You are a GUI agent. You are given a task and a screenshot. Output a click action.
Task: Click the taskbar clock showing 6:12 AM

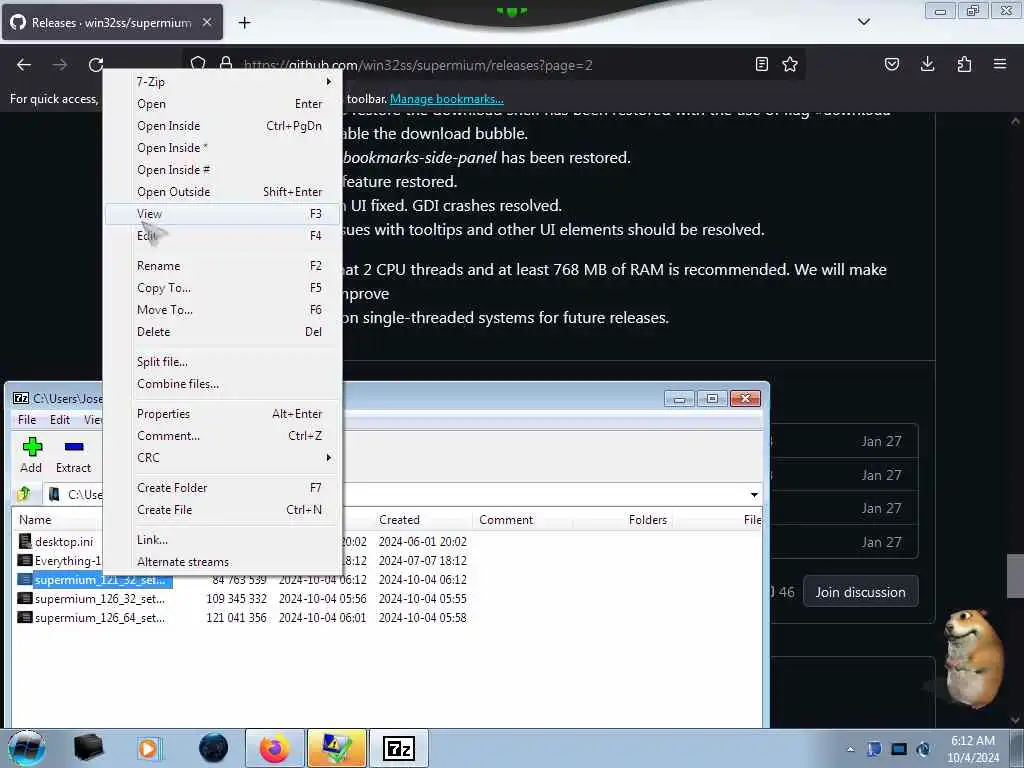pyautogui.click(x=972, y=749)
